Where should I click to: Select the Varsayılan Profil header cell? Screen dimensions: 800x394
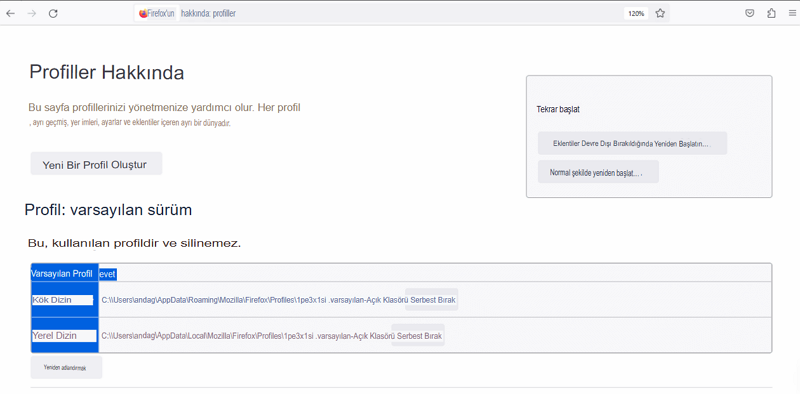click(65, 274)
